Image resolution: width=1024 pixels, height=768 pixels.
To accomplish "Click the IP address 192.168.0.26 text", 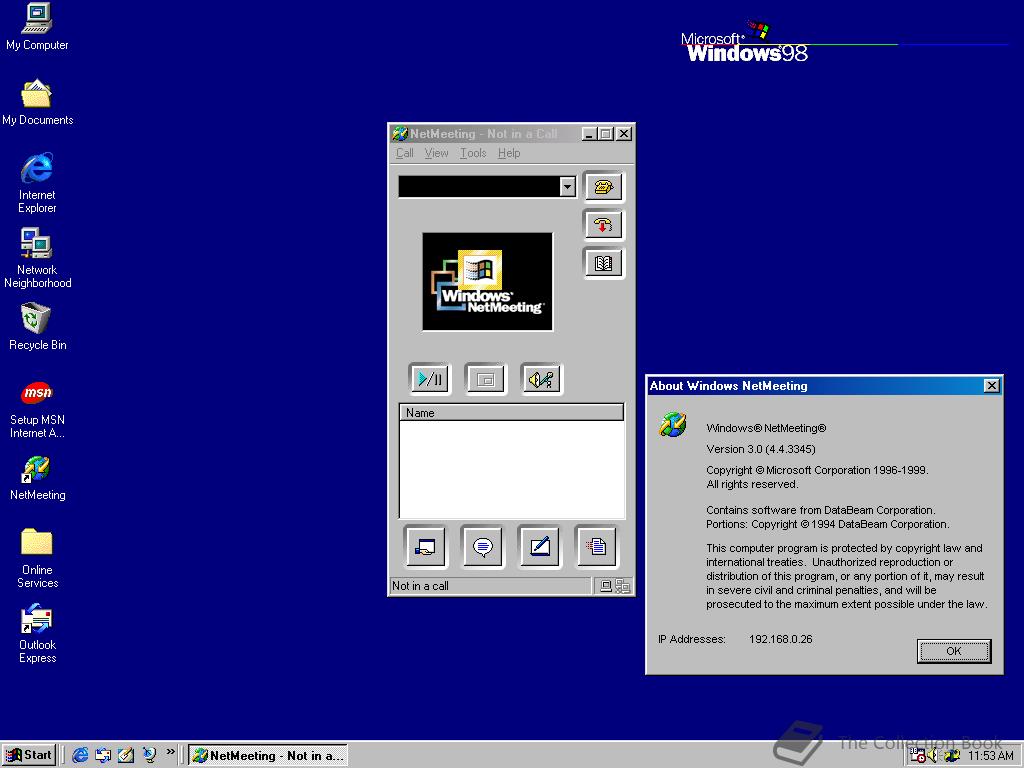I will tap(780, 639).
